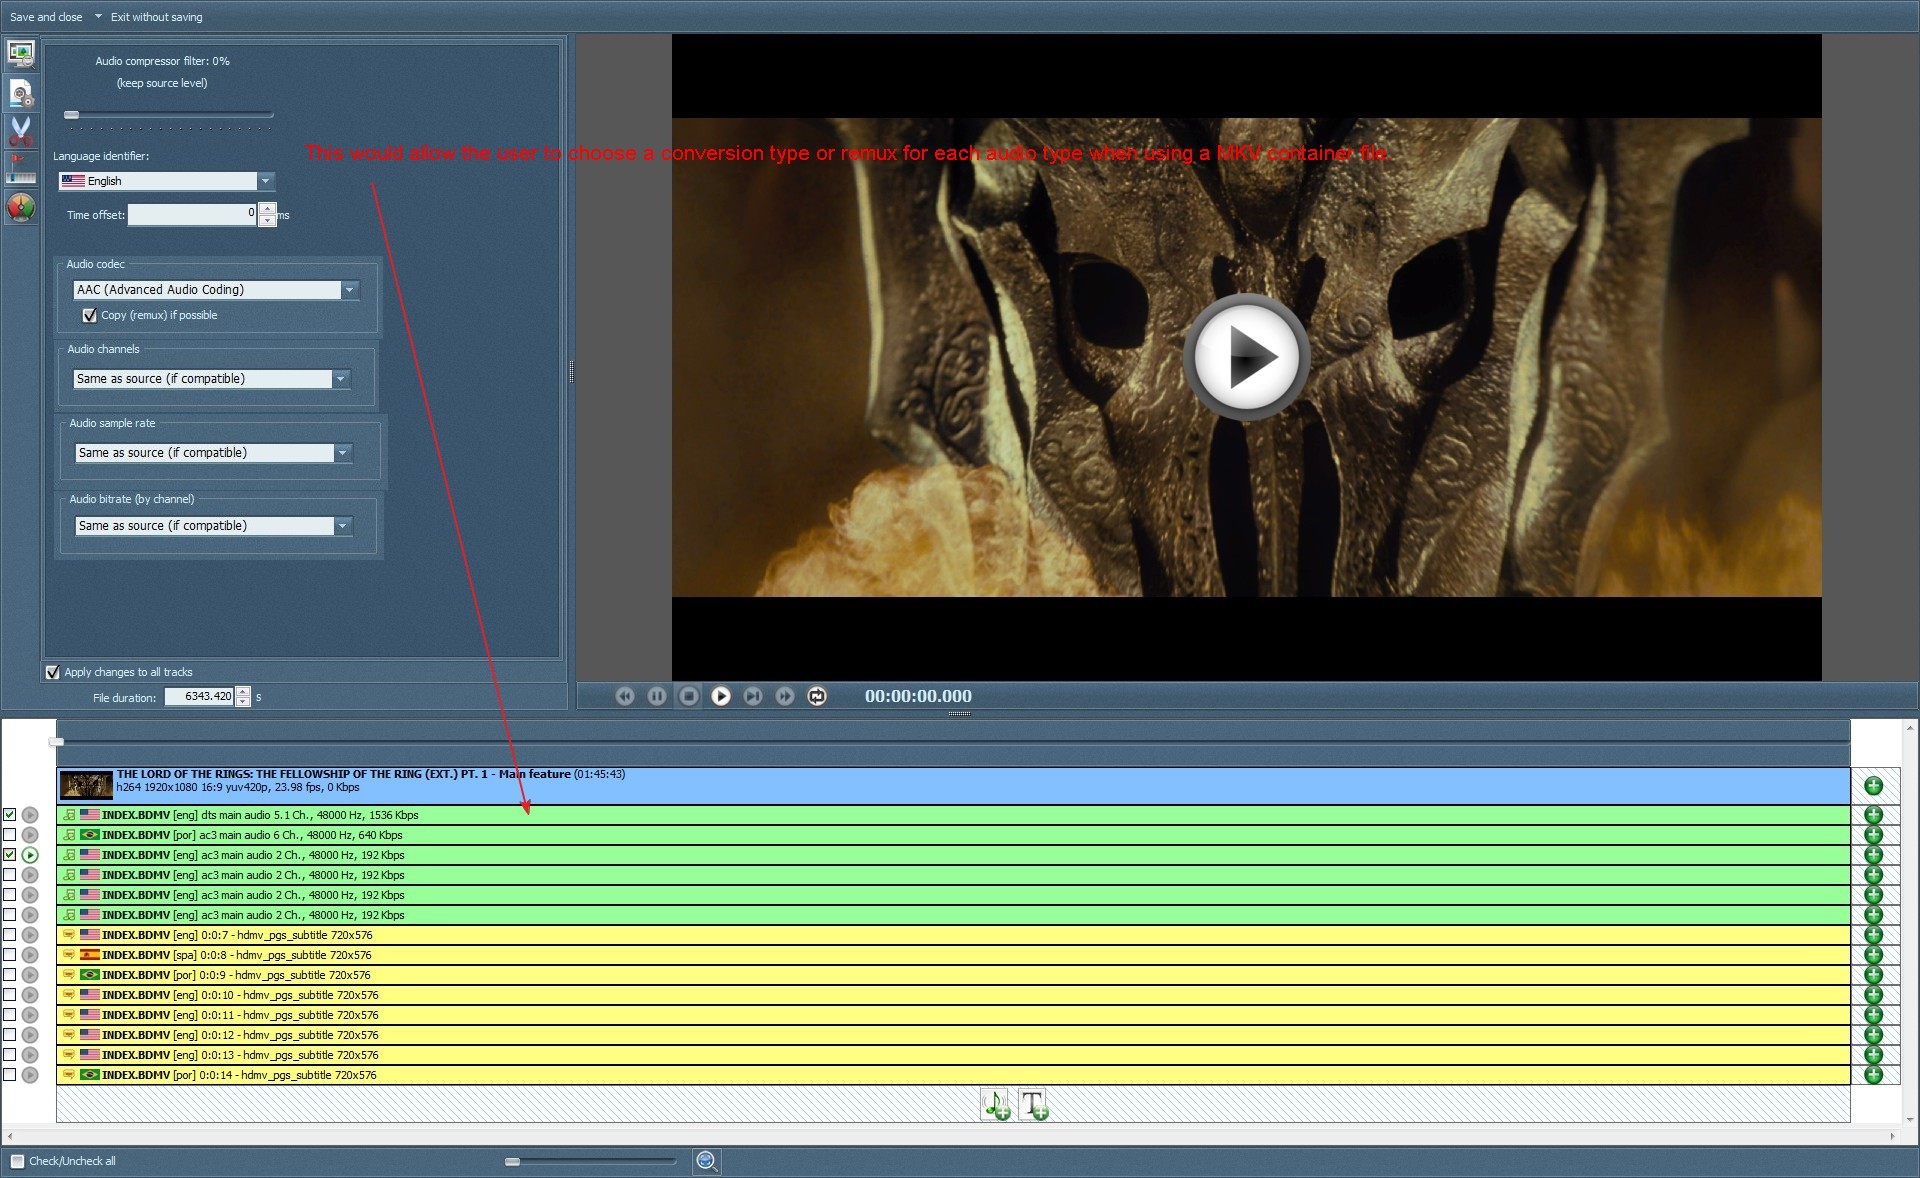
Task: Click Exit without saving
Action: 156,17
